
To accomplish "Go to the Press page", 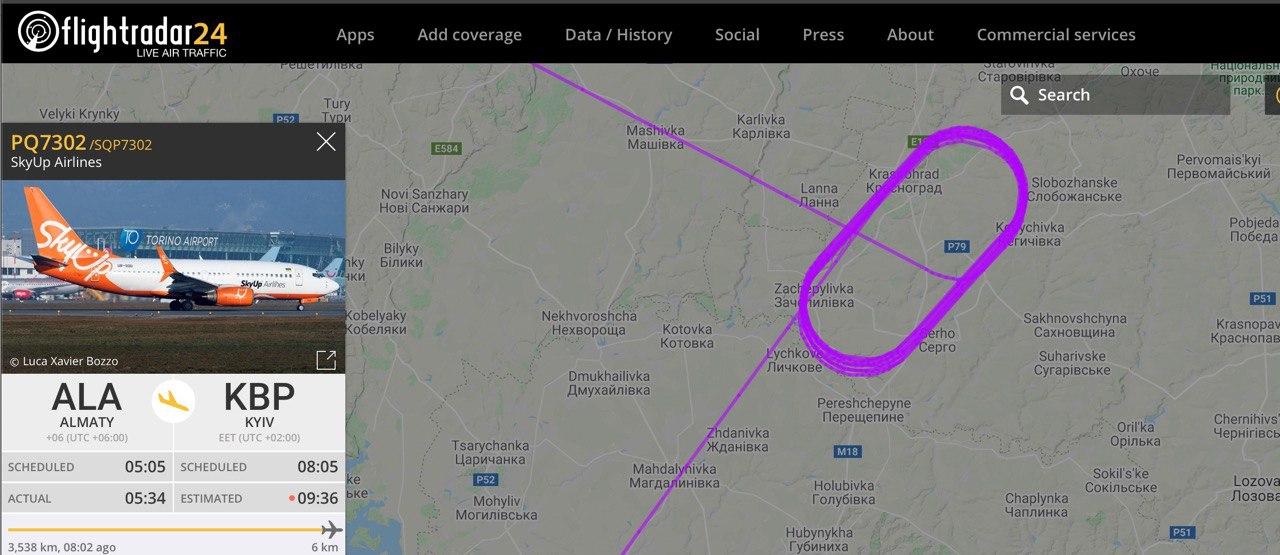I will [823, 35].
